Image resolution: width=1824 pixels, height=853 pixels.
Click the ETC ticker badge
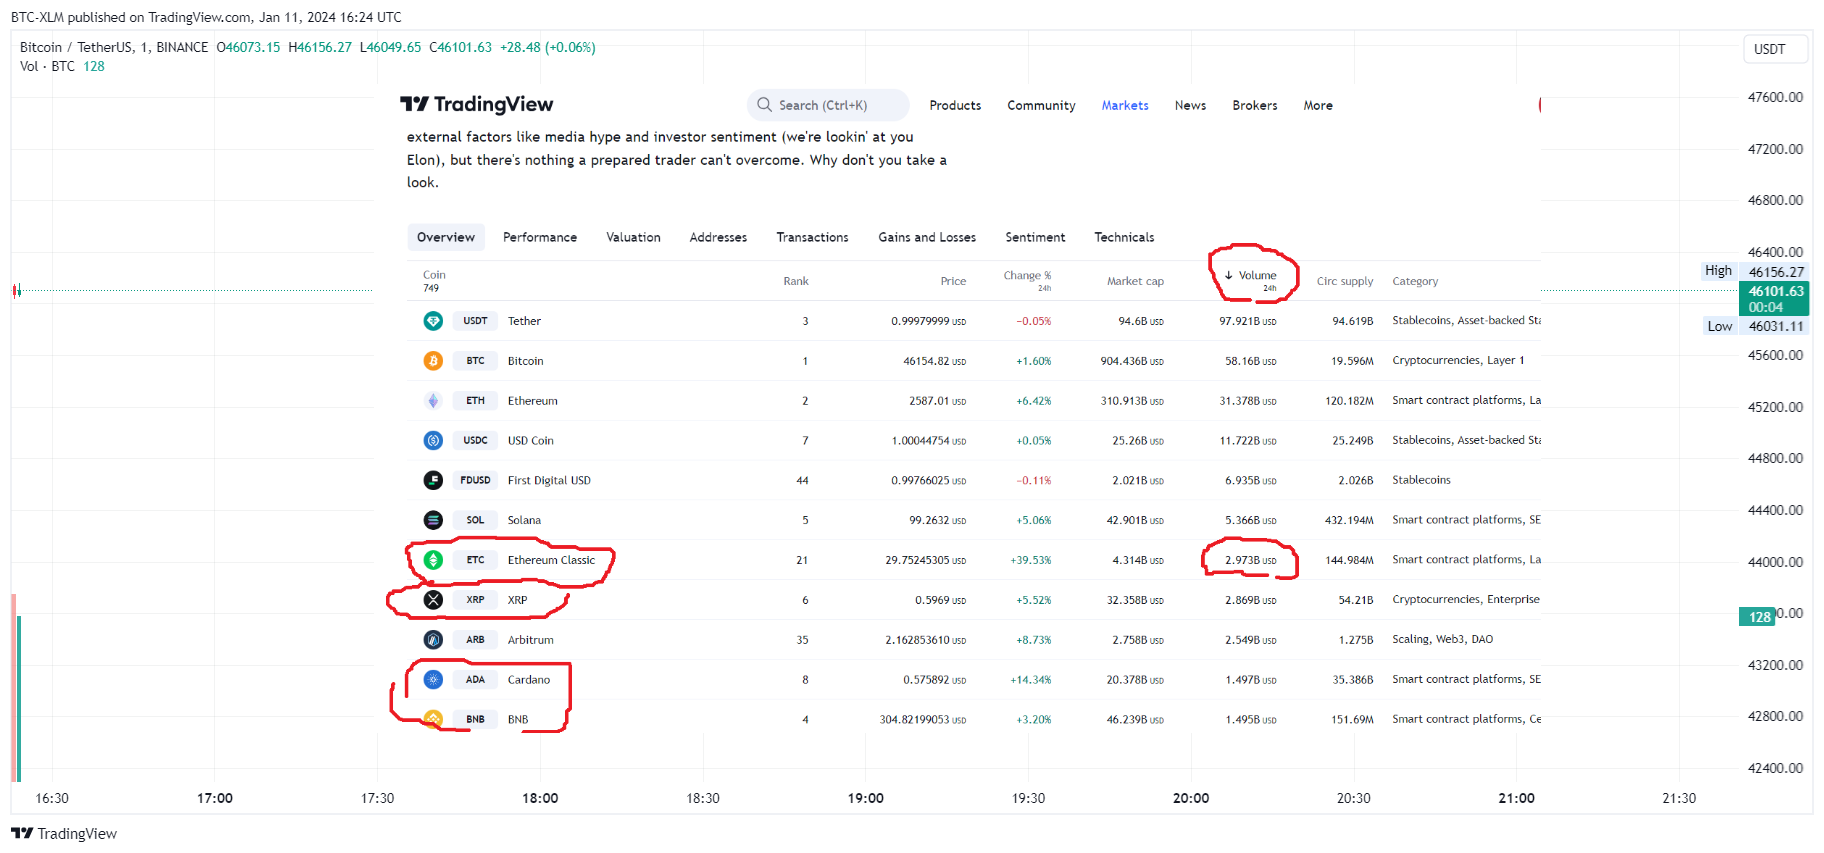pos(475,560)
